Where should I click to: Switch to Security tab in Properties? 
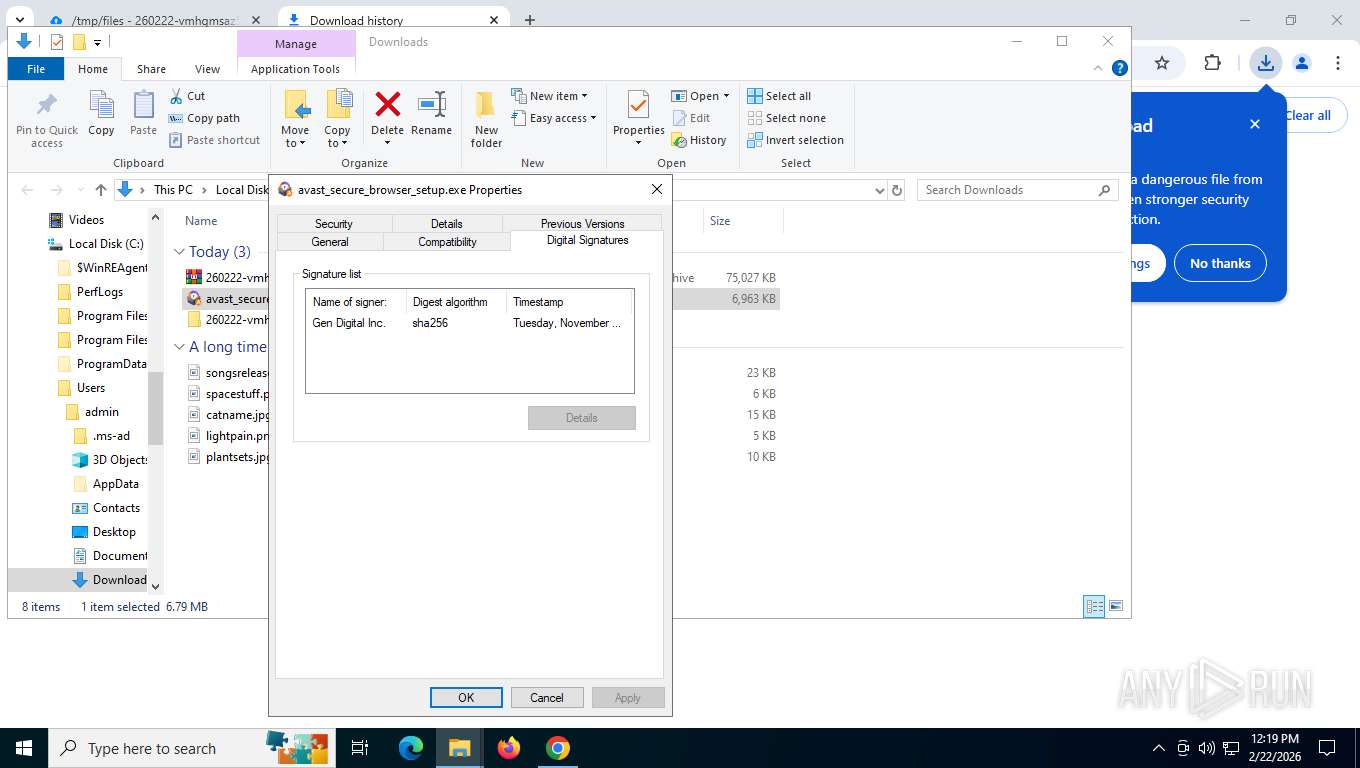coord(334,223)
